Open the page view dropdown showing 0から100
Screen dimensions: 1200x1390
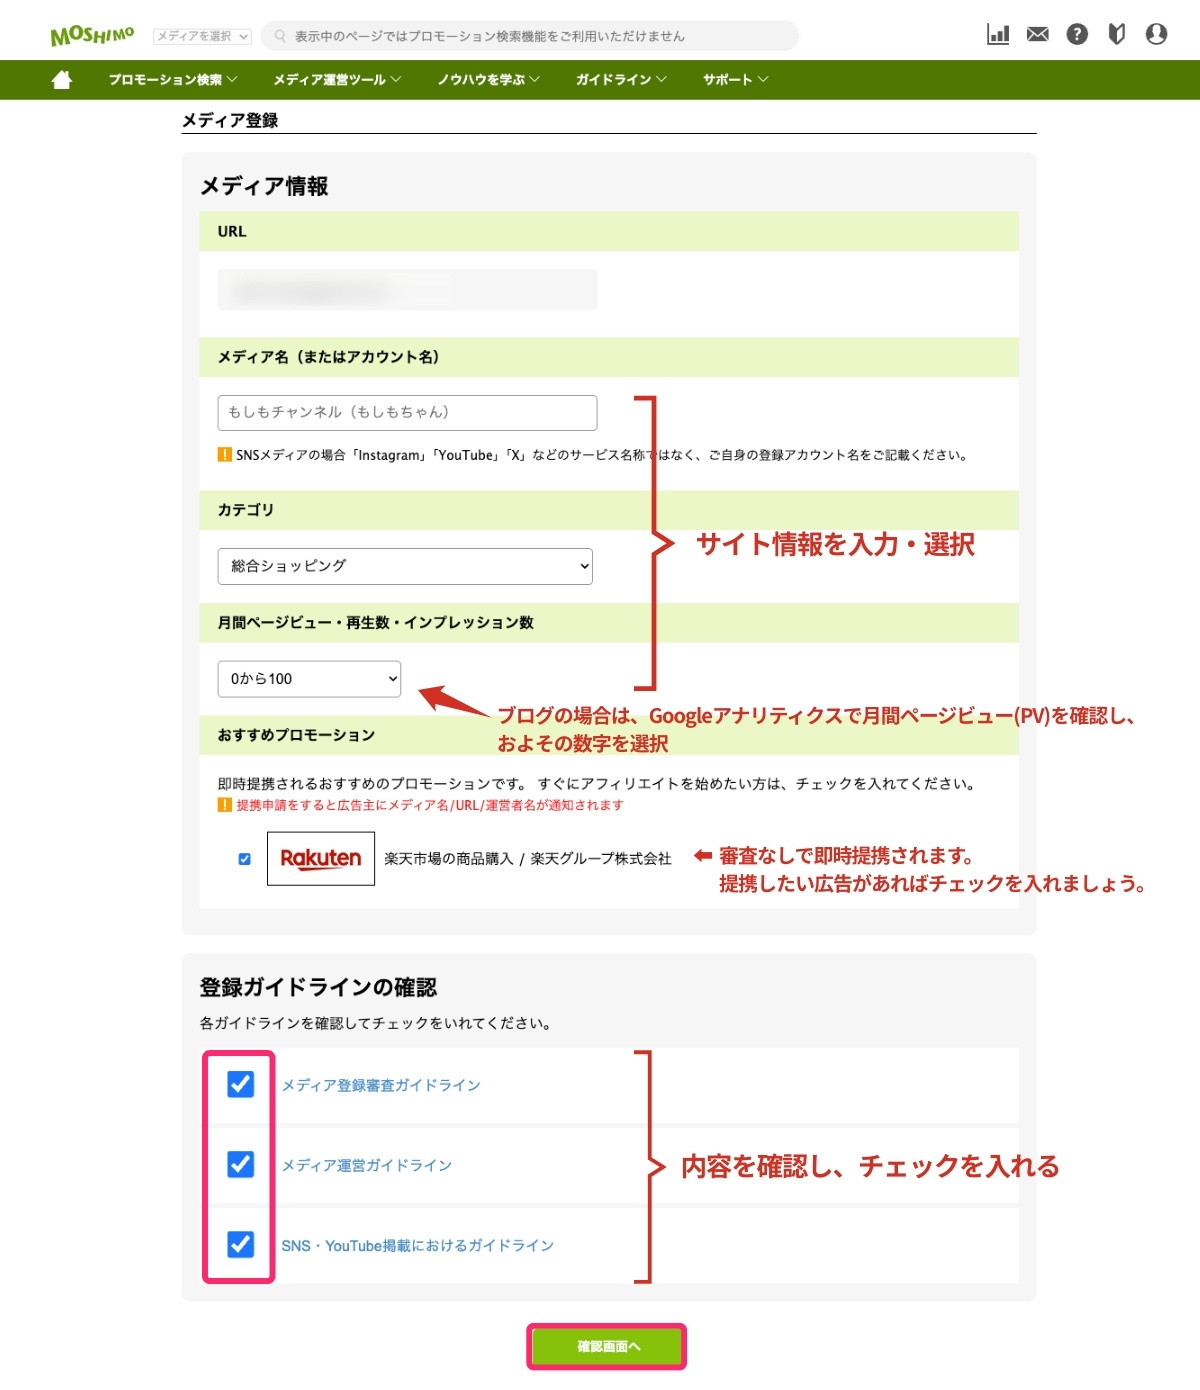309,679
